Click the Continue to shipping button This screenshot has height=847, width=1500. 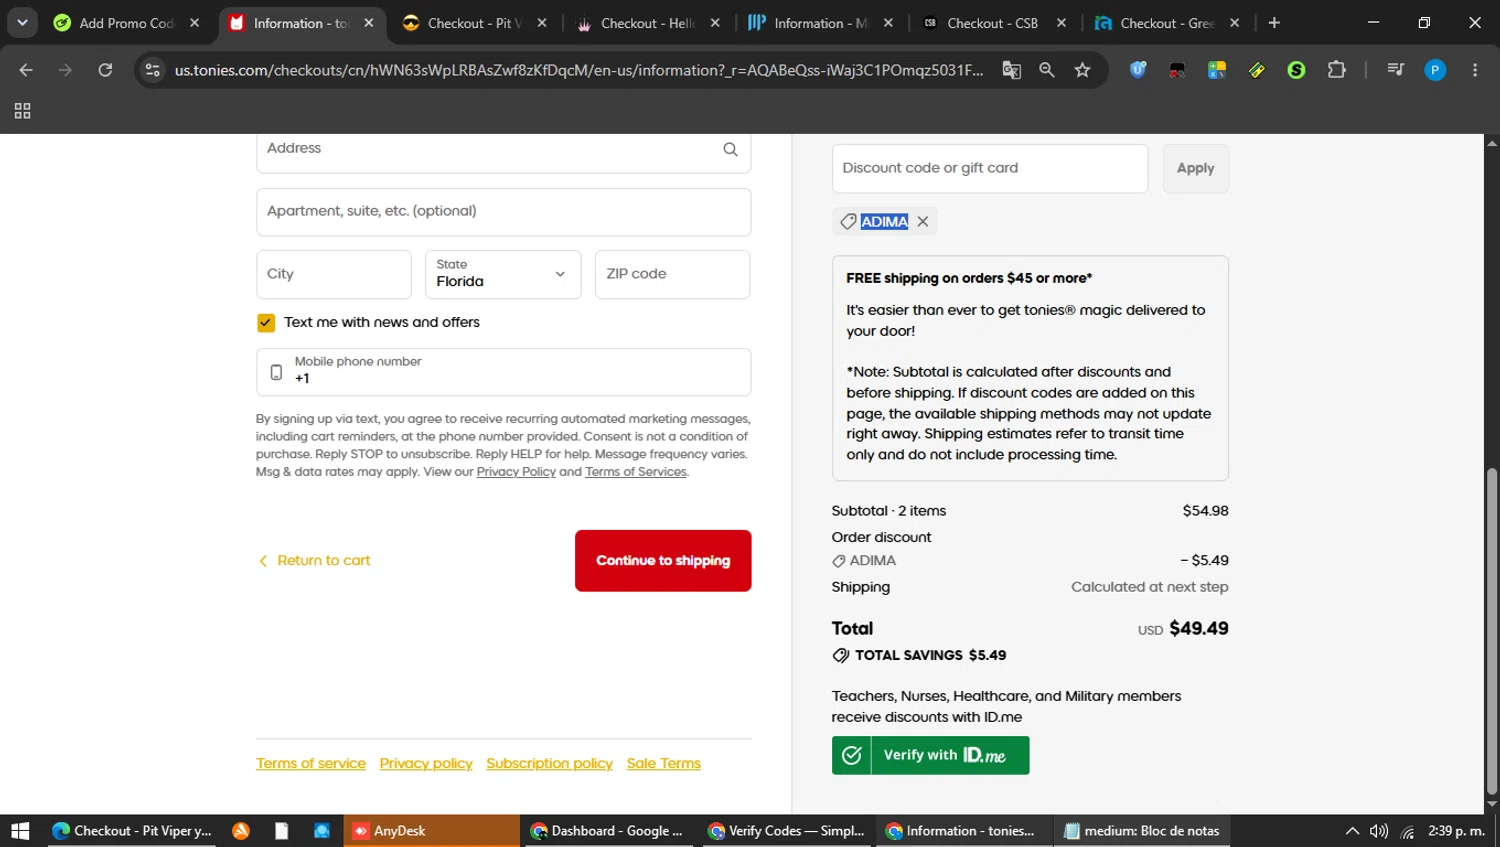[663, 561]
